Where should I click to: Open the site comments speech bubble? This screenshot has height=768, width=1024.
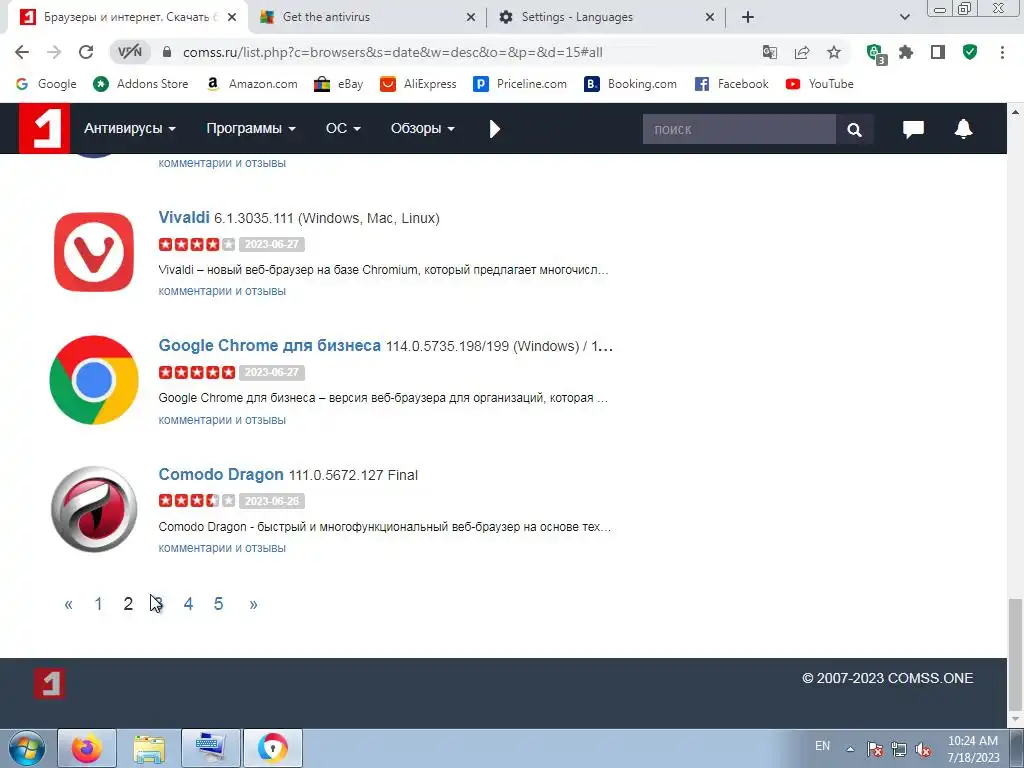[x=913, y=129]
